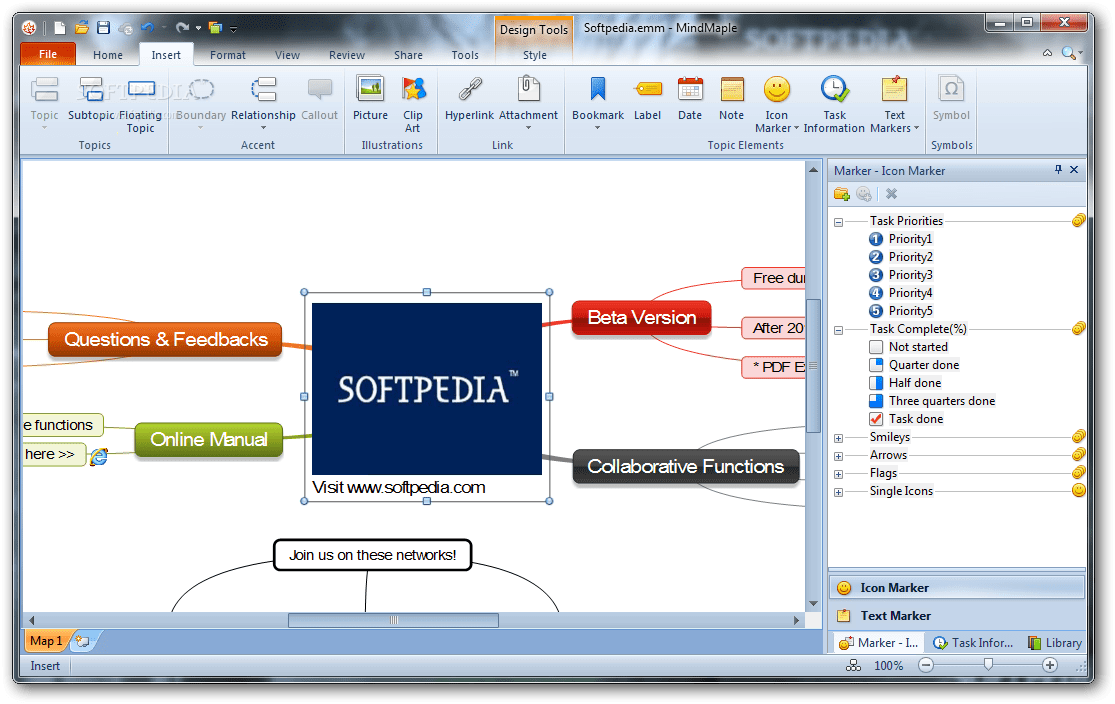
Task: Switch to the Library bottom tab
Action: point(1055,643)
